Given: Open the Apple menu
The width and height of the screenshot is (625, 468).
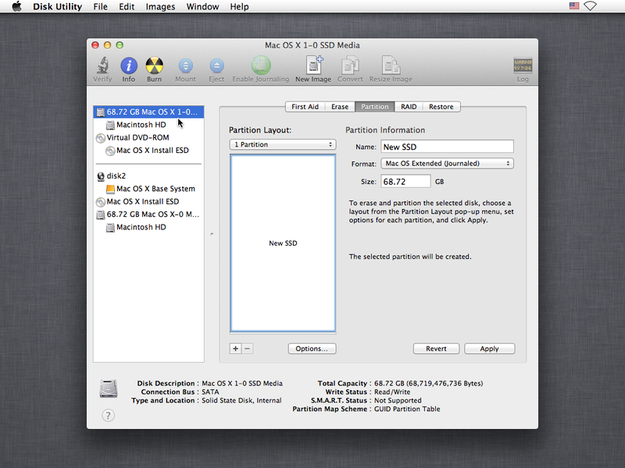Looking at the screenshot, I should pos(17,6).
